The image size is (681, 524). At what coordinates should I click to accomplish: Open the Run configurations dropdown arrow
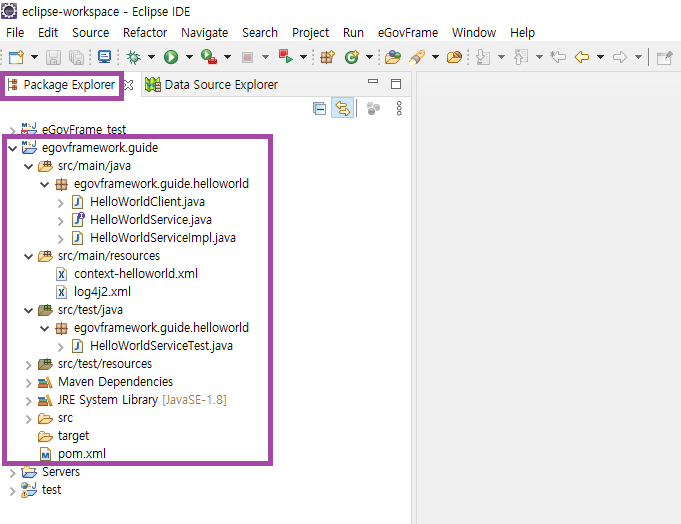189,57
